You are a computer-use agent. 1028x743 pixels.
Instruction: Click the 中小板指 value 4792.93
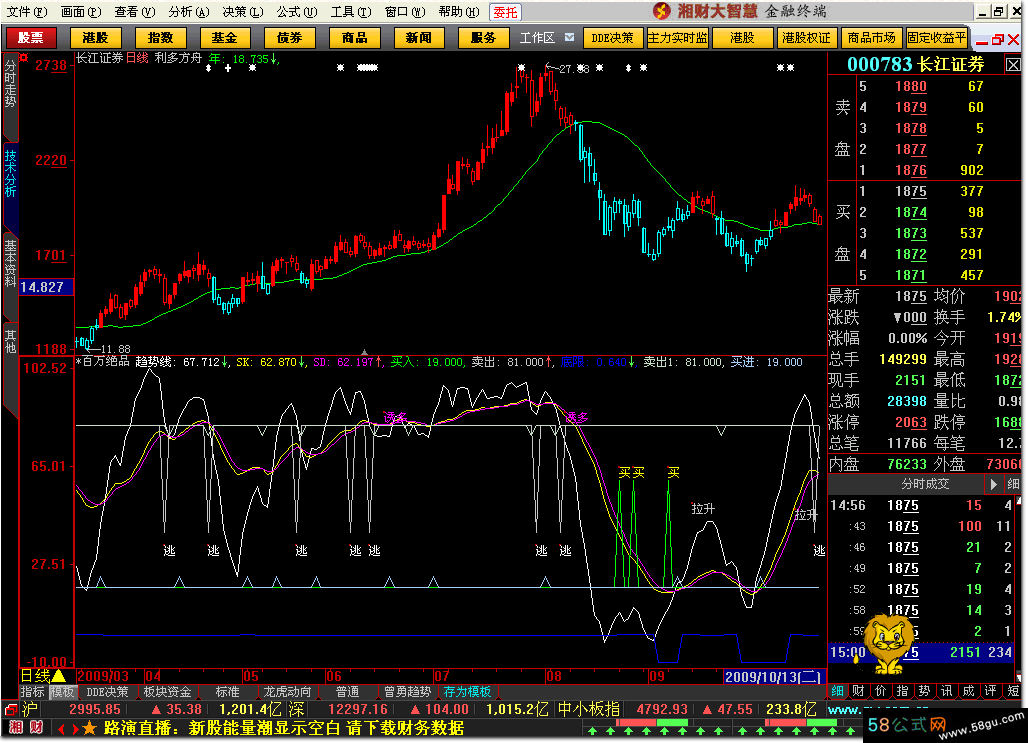[662, 710]
